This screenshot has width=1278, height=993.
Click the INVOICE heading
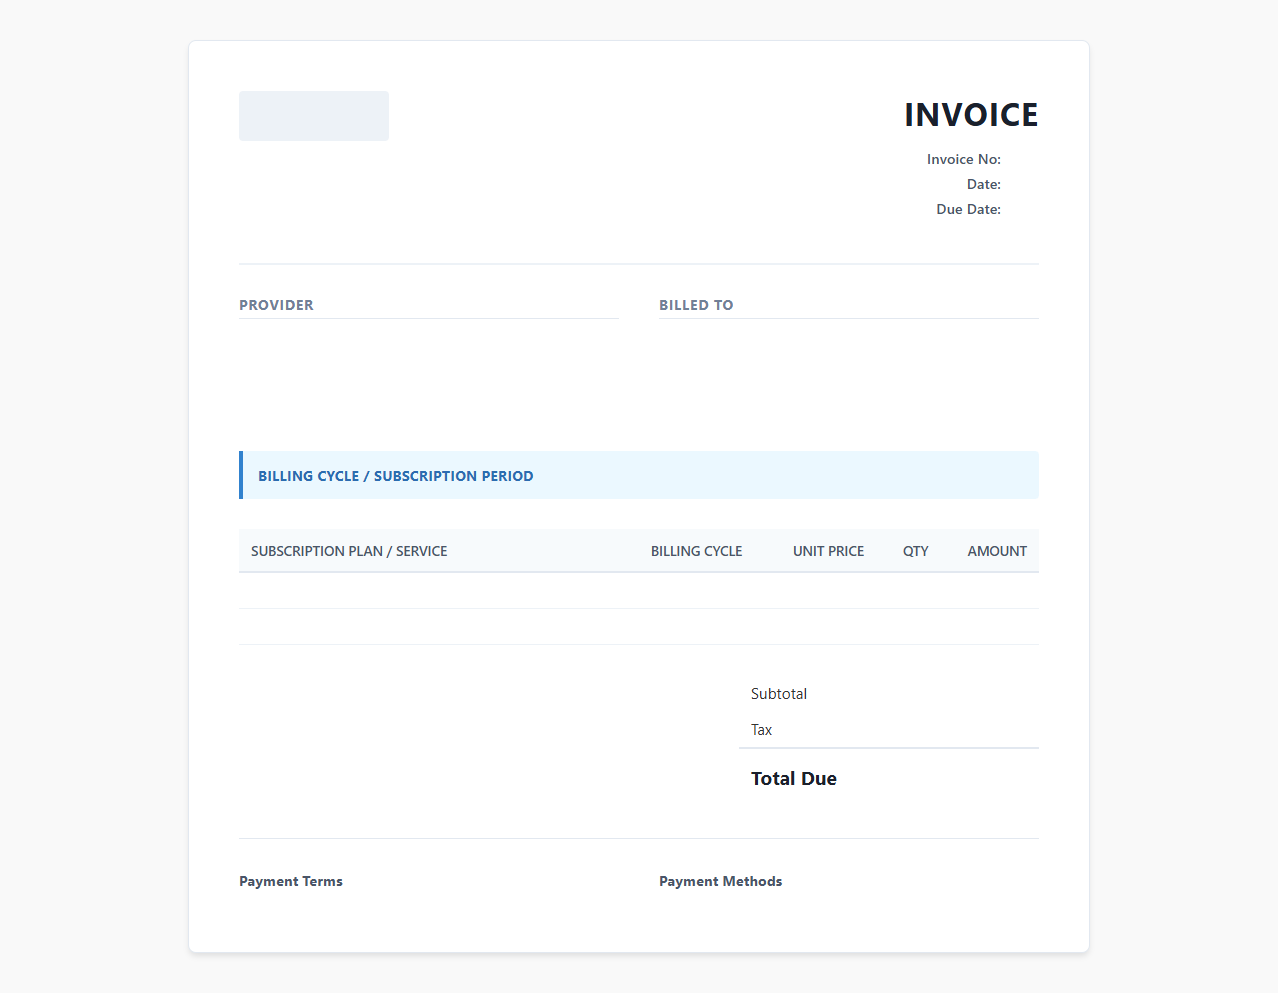pos(971,115)
